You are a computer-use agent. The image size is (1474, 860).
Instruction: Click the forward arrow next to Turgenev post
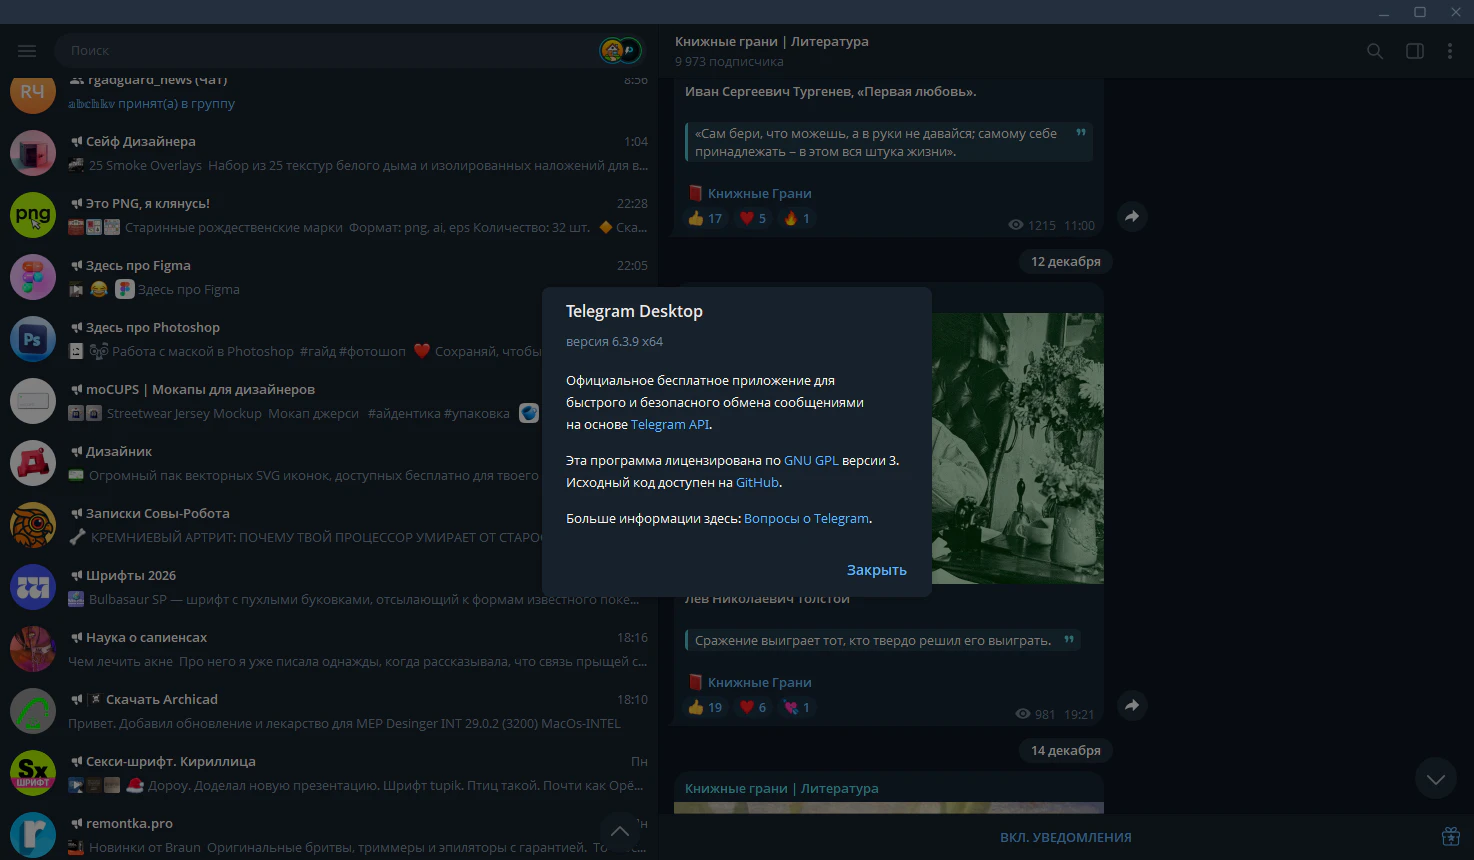click(1131, 216)
